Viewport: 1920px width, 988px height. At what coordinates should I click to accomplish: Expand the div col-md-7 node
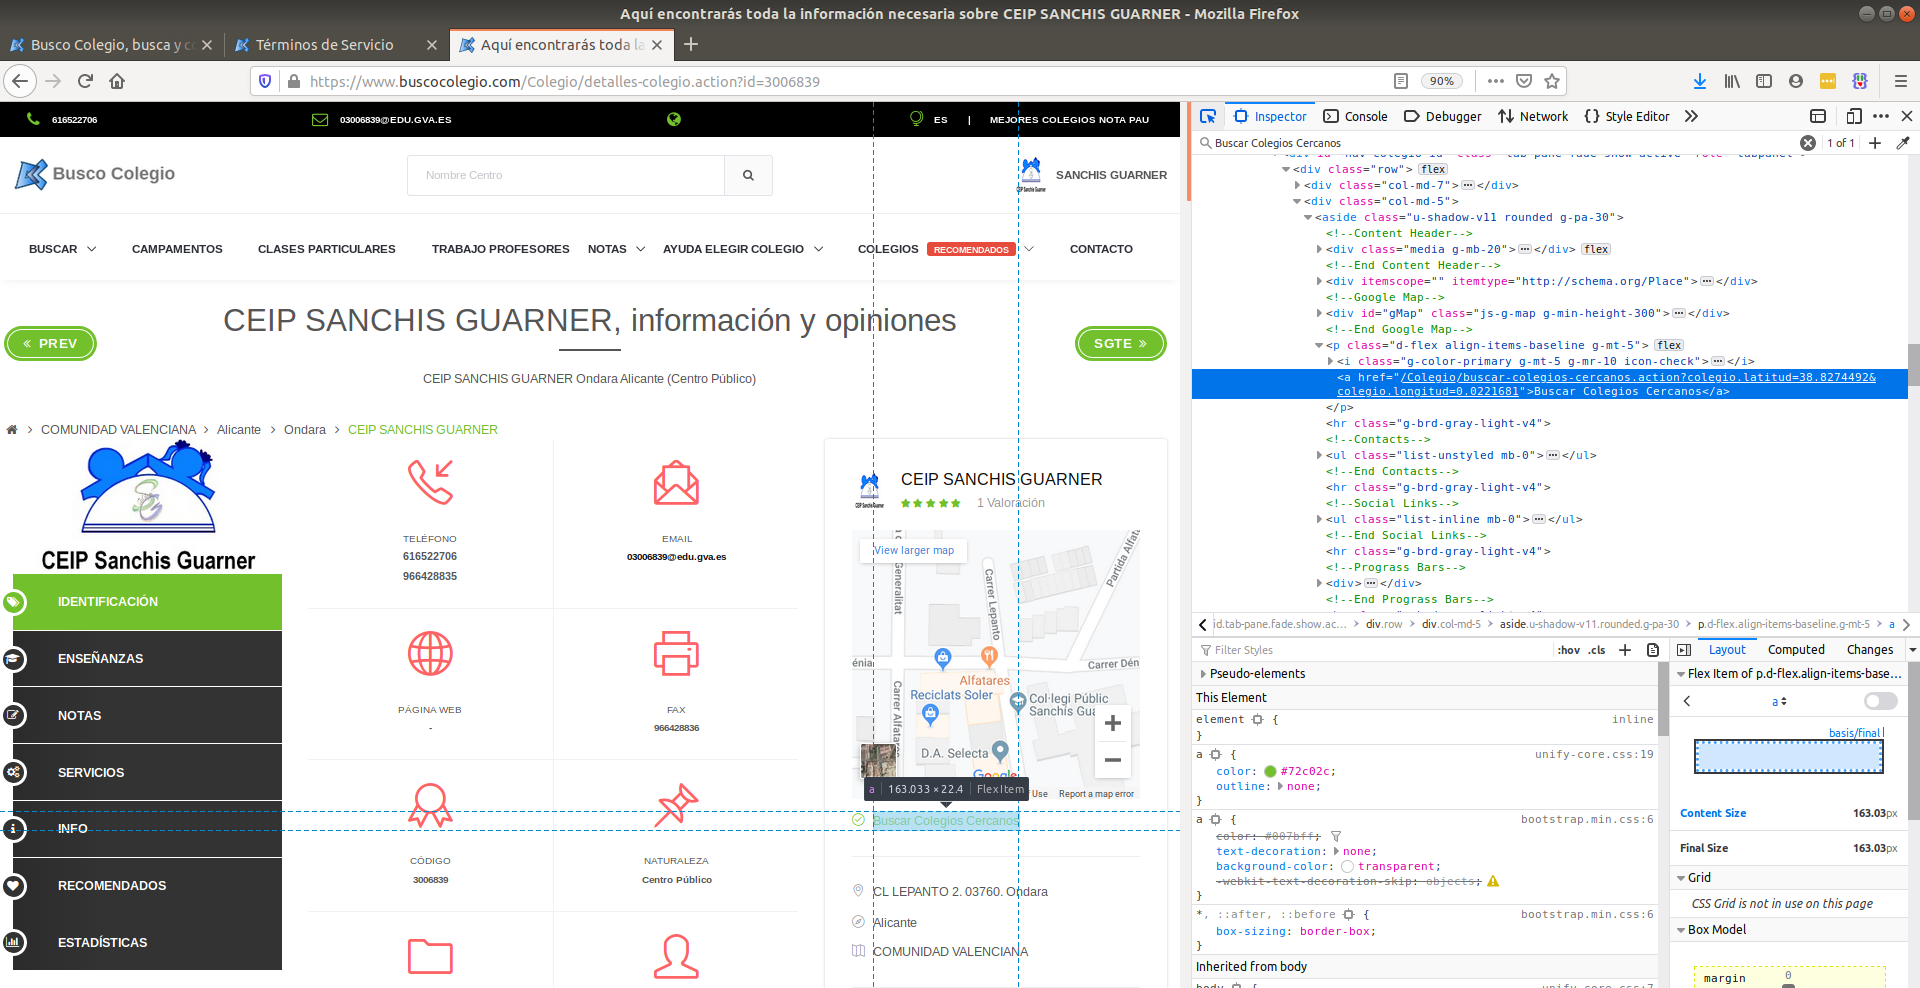[1297, 185]
